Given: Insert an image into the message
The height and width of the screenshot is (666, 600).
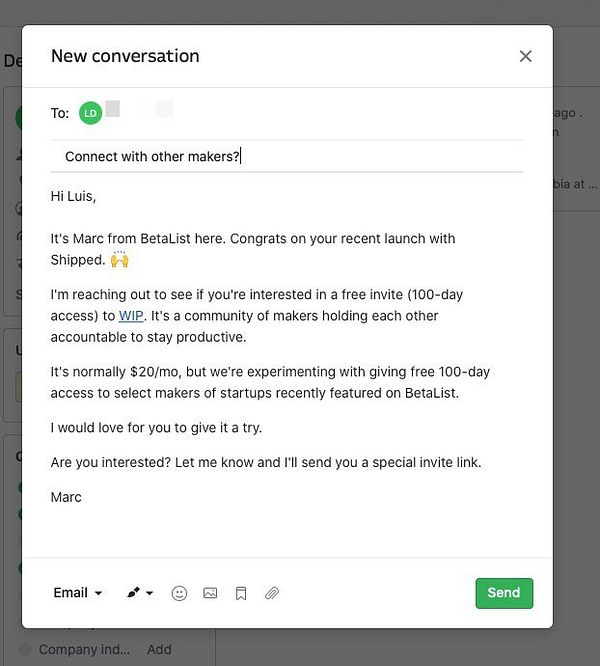Looking at the screenshot, I should pyautogui.click(x=210, y=593).
